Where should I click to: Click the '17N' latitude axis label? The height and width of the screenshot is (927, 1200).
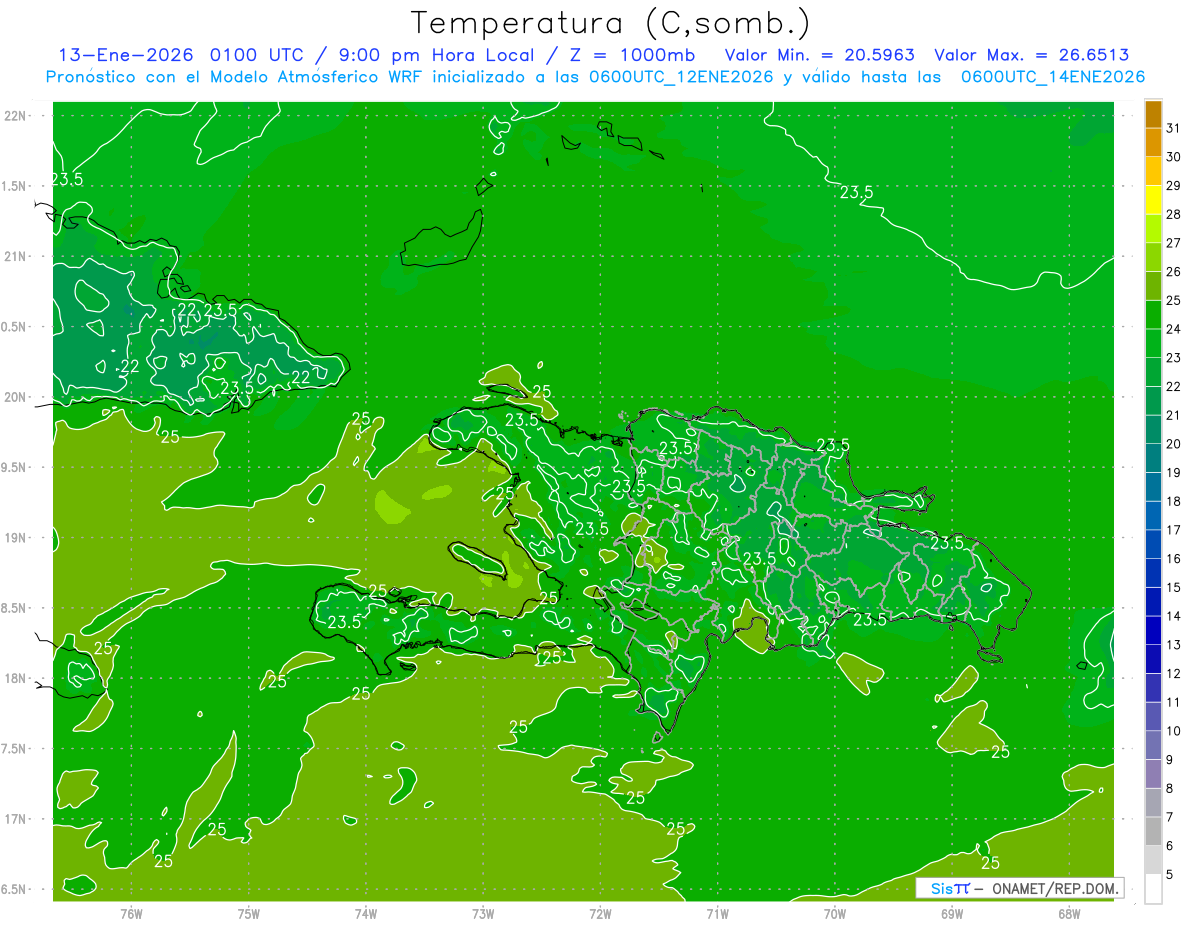(x=16, y=819)
